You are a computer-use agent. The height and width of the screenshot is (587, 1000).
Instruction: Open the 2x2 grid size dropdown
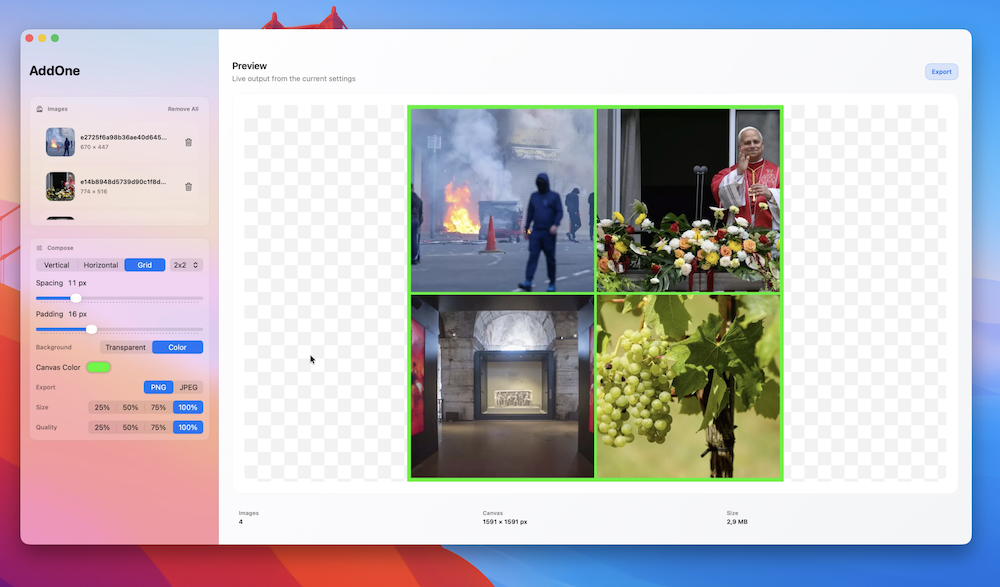[x=186, y=265]
